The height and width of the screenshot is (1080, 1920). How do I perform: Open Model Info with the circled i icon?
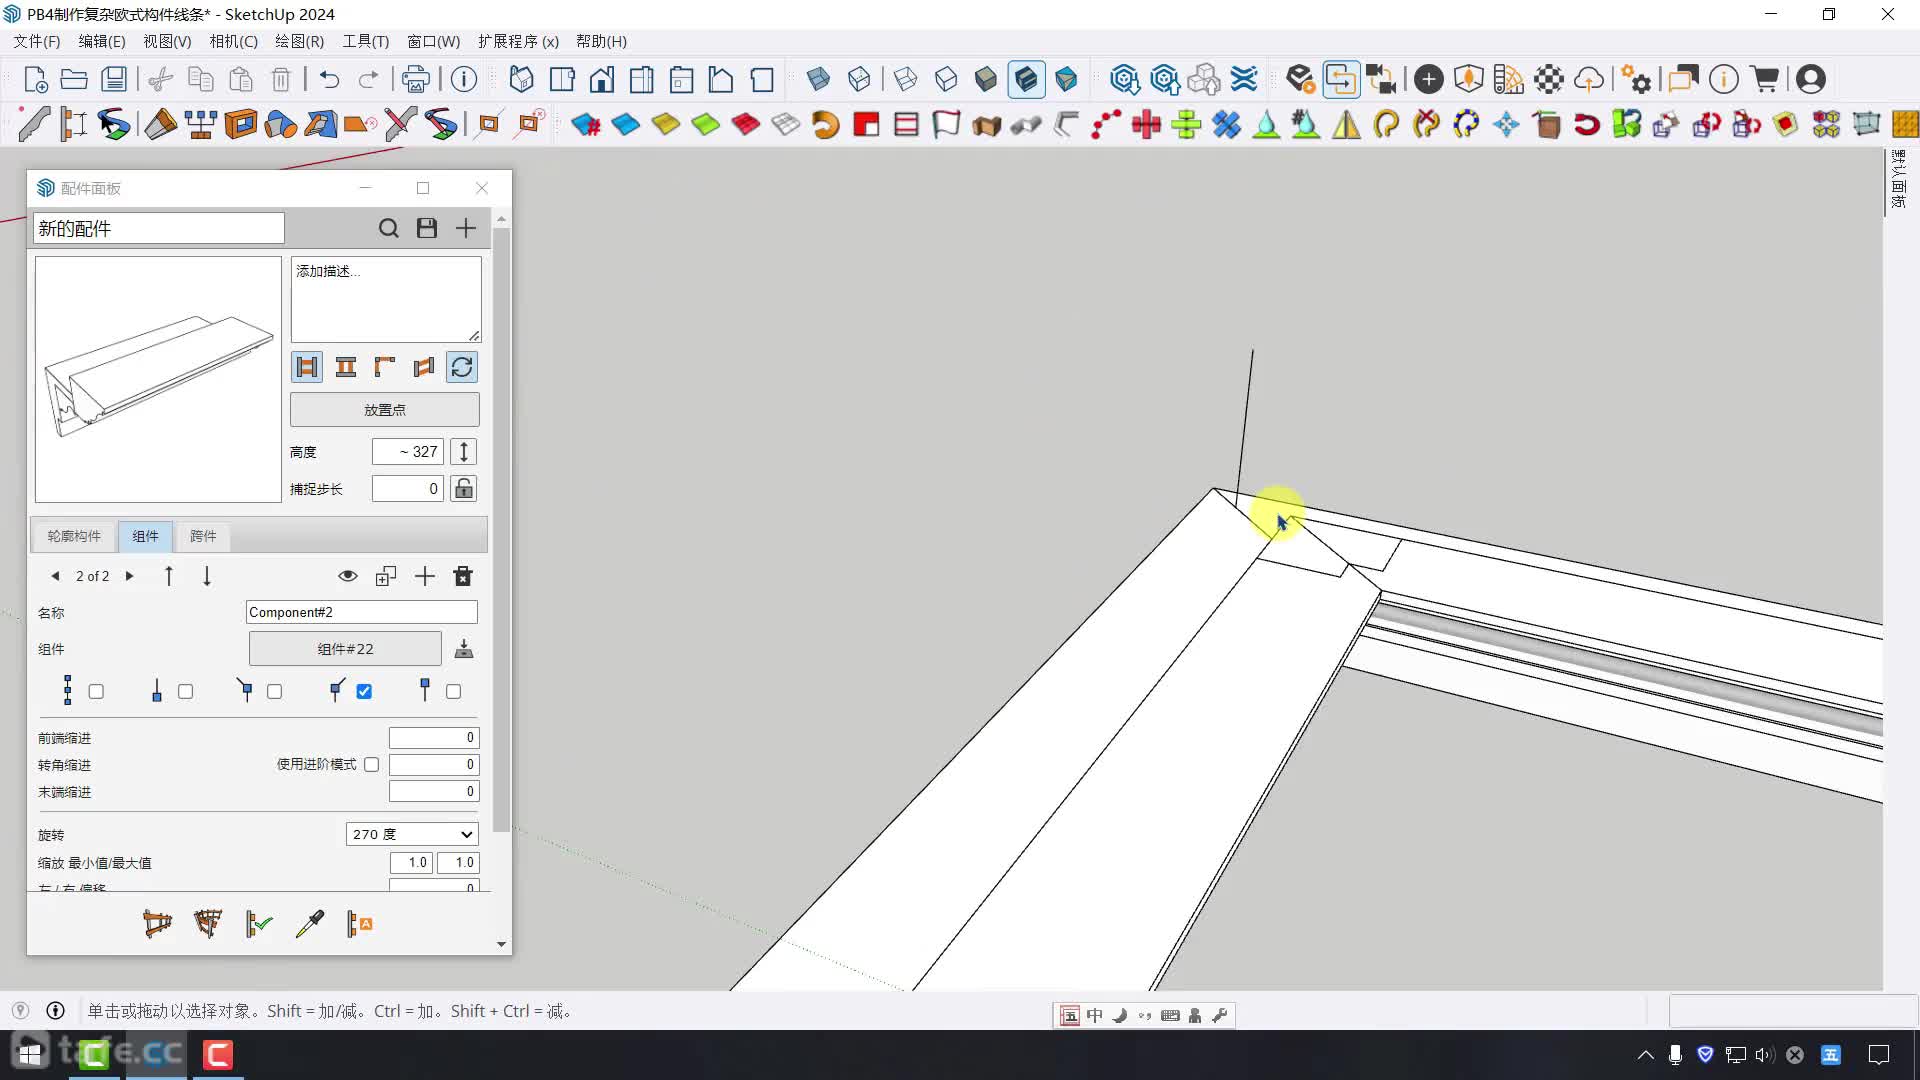(464, 79)
